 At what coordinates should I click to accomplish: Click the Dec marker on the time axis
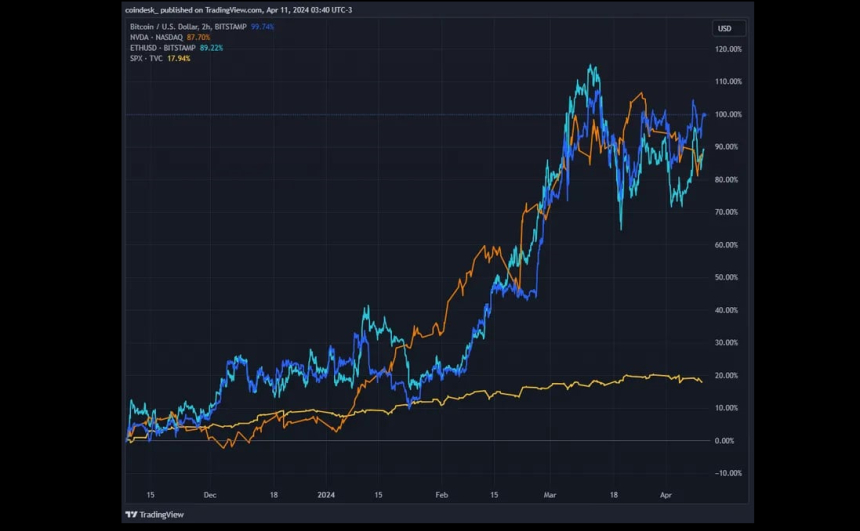(x=211, y=494)
